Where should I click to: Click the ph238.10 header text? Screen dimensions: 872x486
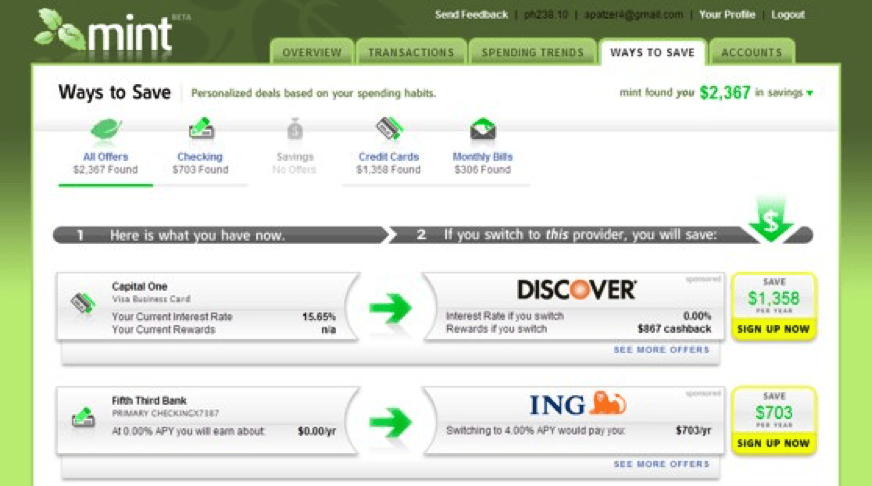pos(546,15)
